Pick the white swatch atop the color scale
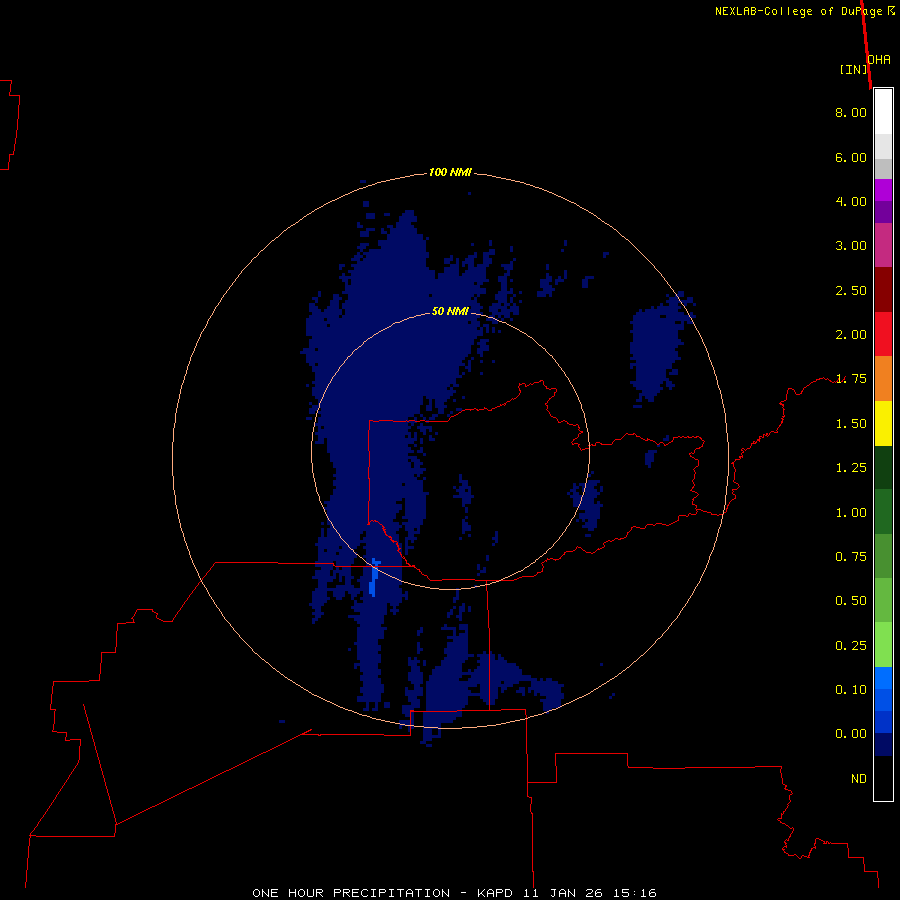Screen dimensions: 900x900 click(x=883, y=112)
